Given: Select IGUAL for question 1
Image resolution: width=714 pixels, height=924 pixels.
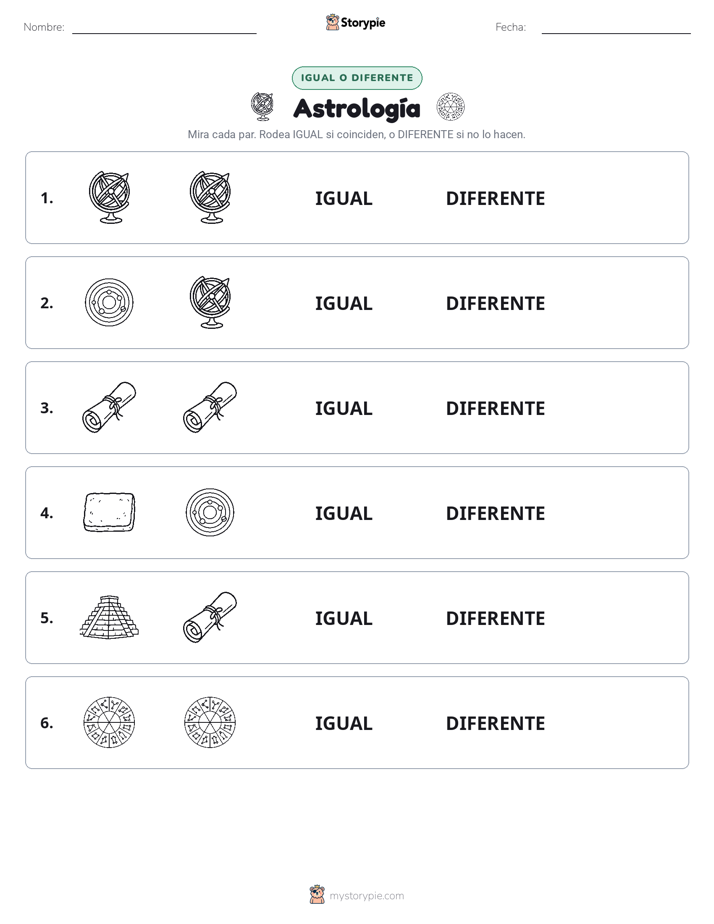Looking at the screenshot, I should coord(343,199).
